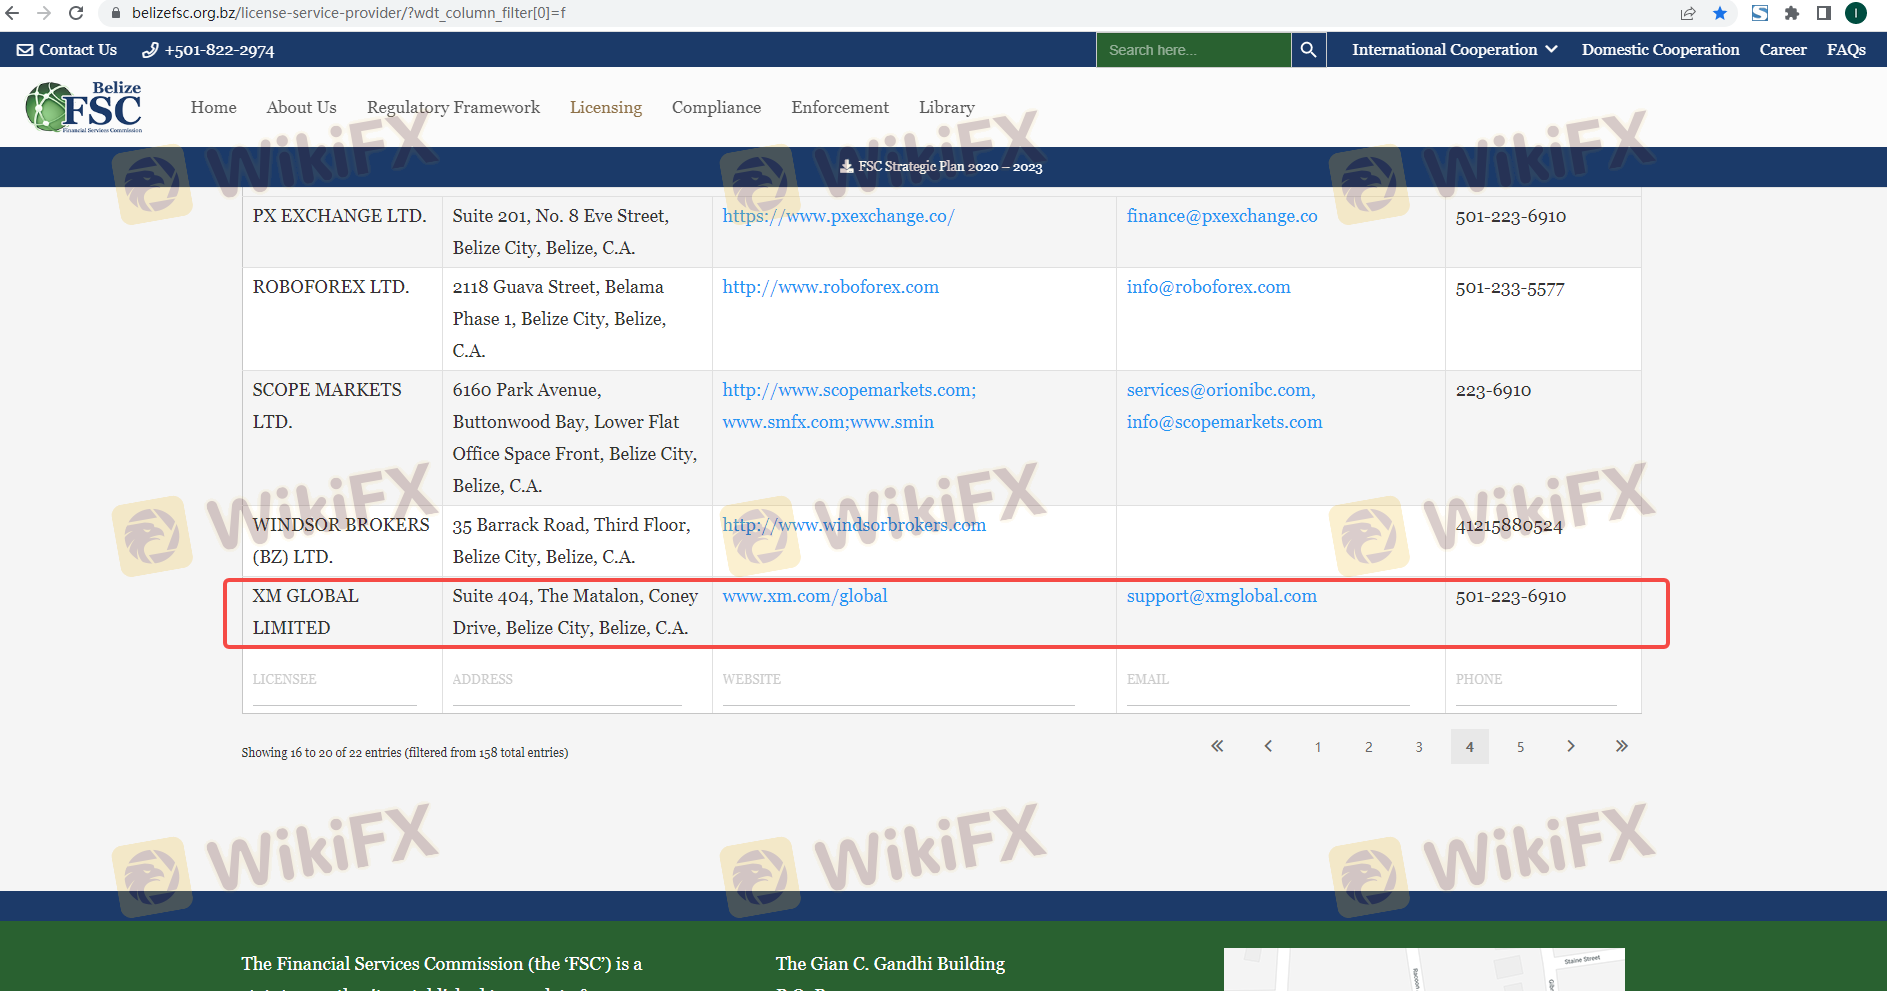The height and width of the screenshot is (991, 1887).
Task: Open the www.xm.com/global website link
Action: pyautogui.click(x=804, y=596)
